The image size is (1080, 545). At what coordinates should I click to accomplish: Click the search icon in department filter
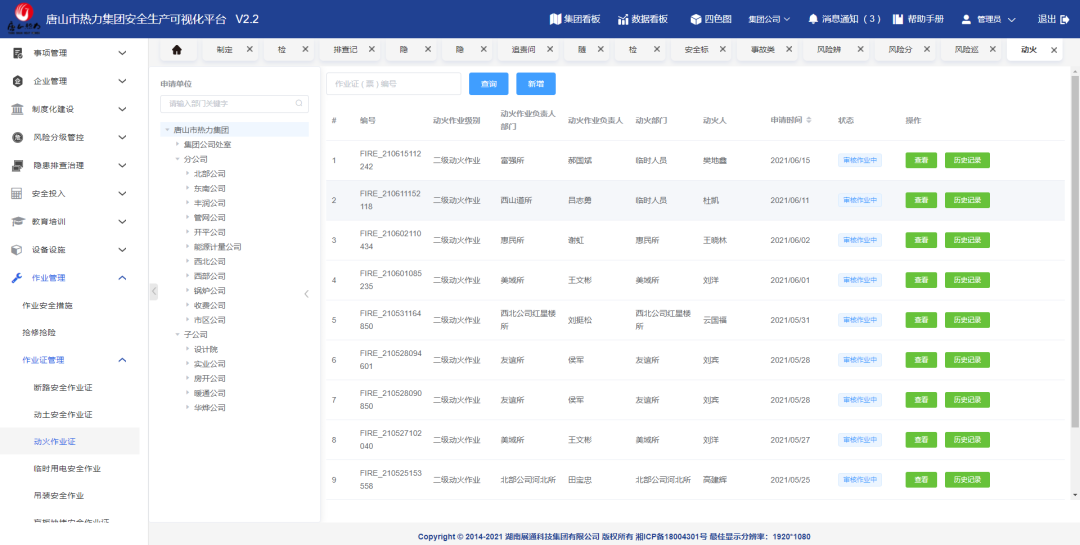point(299,103)
